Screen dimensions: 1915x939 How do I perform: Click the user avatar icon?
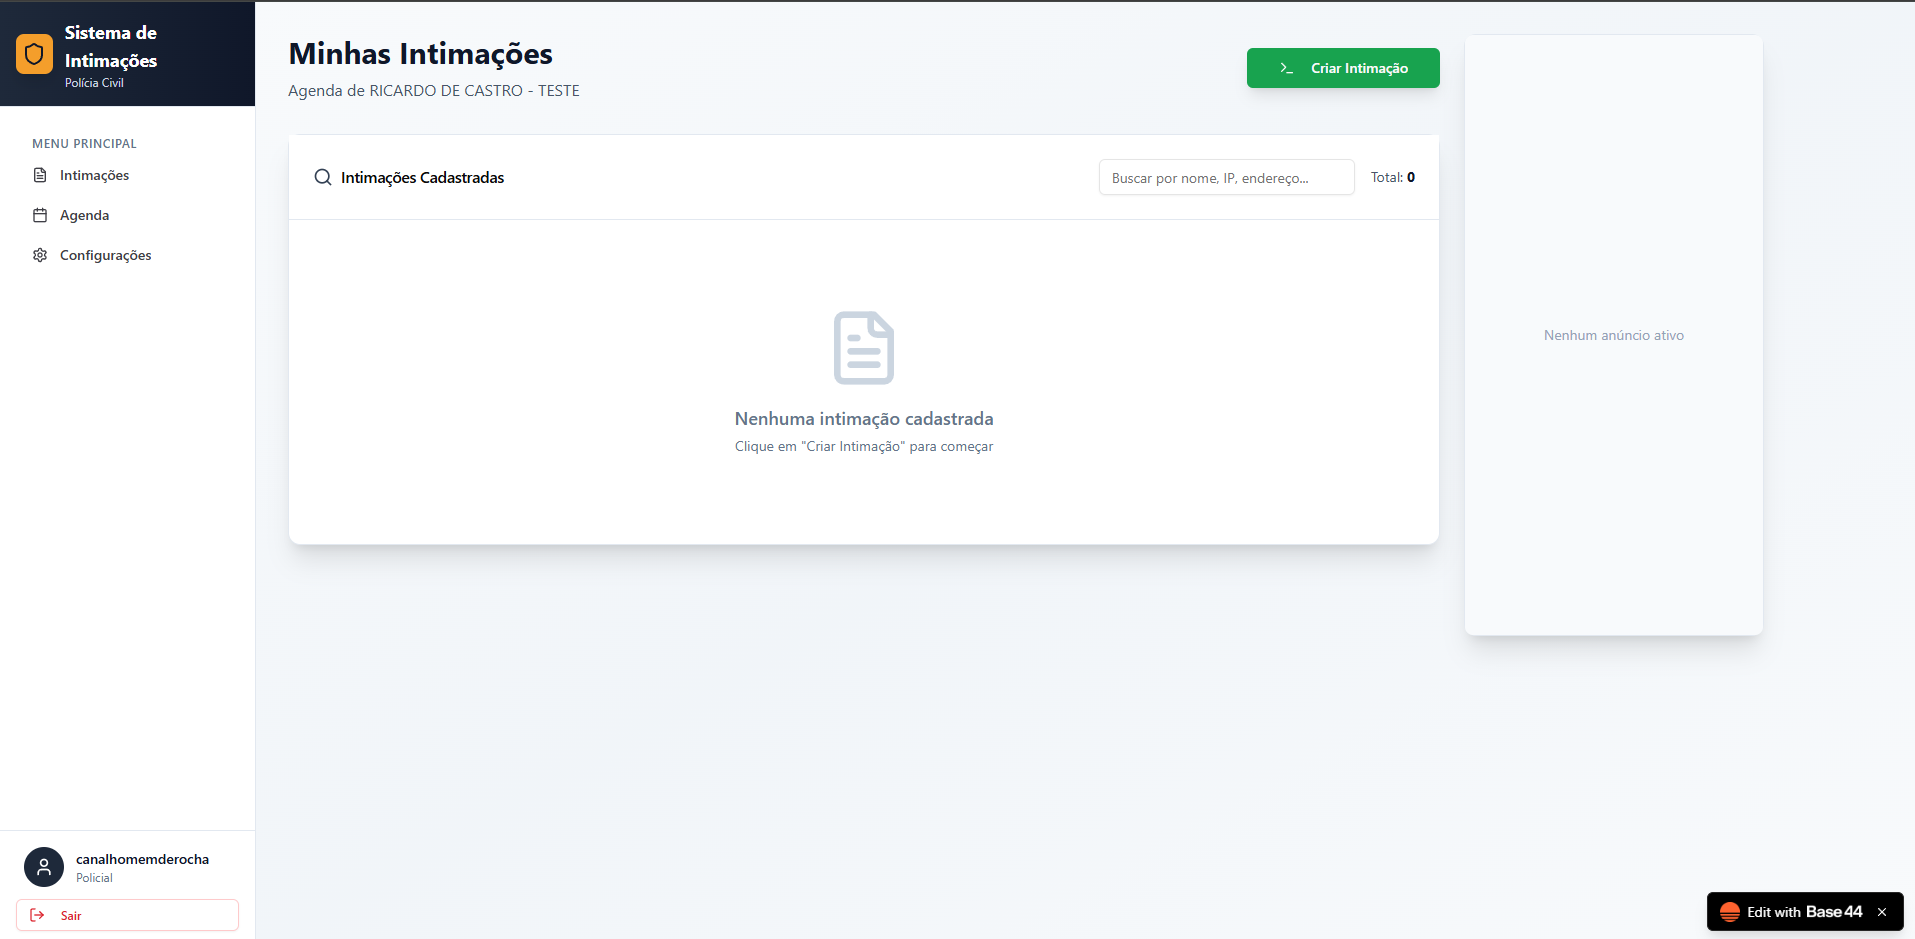44,867
